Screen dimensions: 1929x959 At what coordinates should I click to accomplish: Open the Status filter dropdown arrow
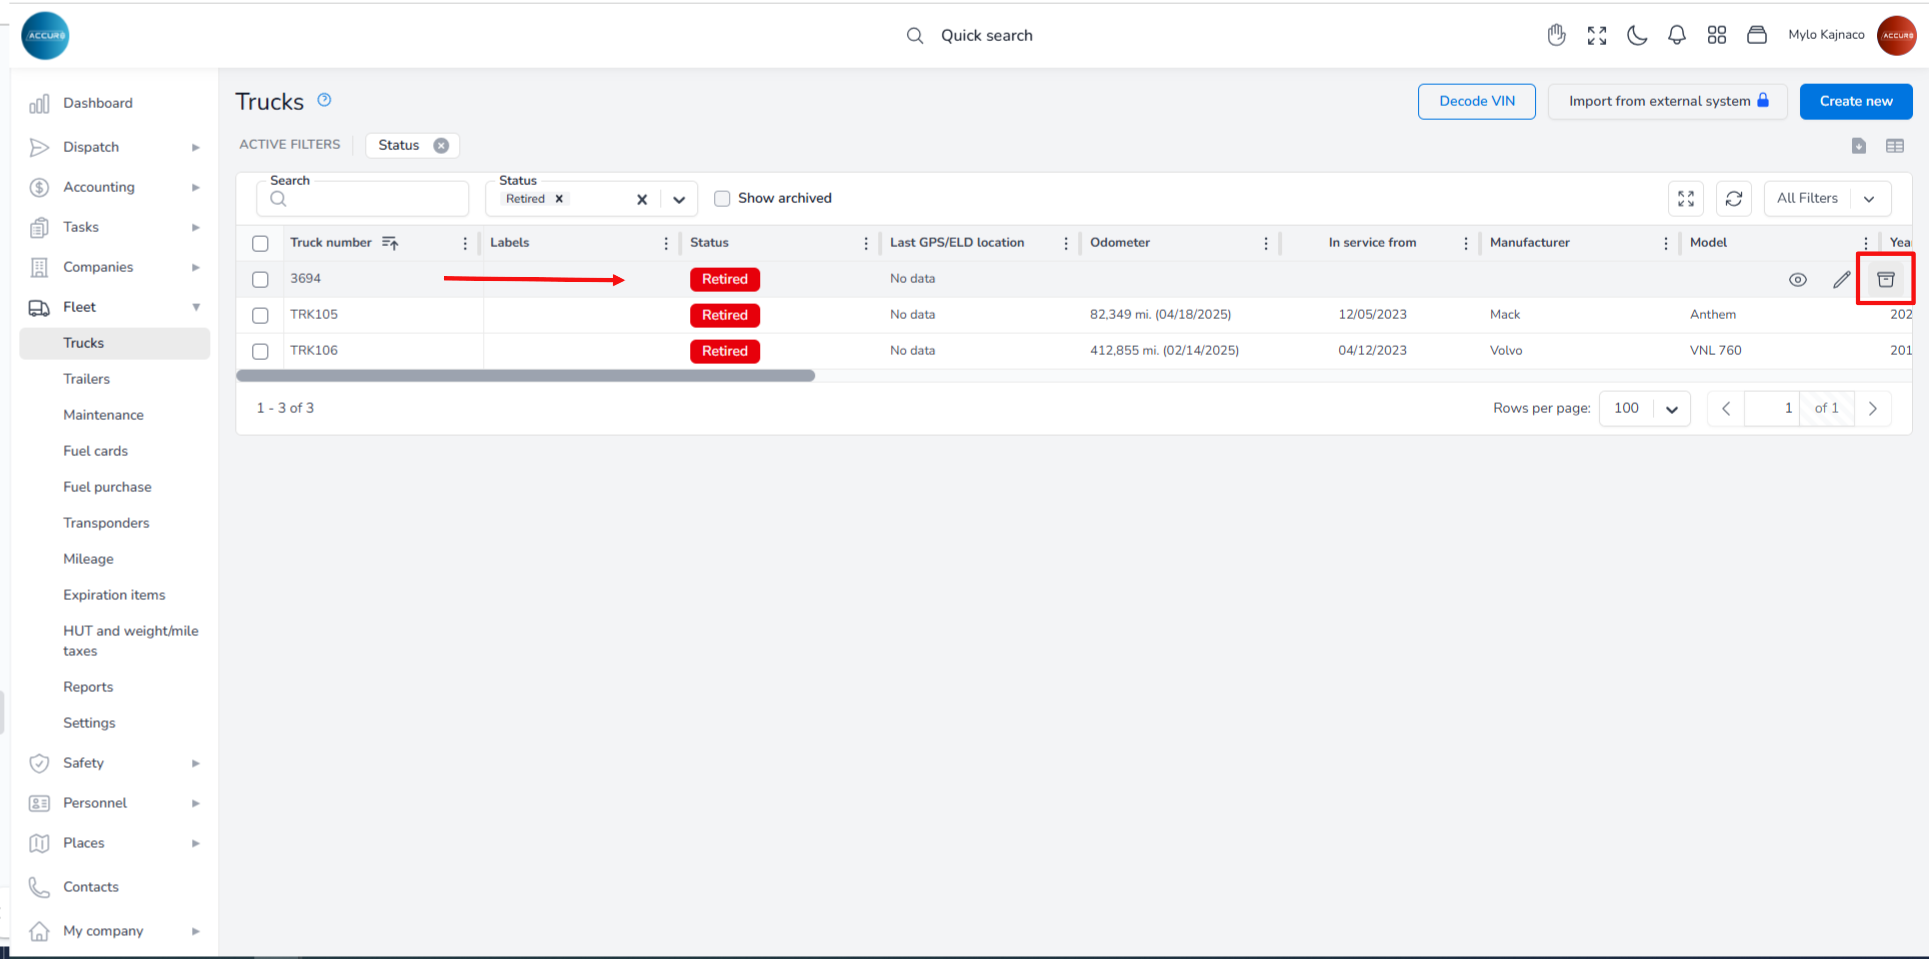679,199
